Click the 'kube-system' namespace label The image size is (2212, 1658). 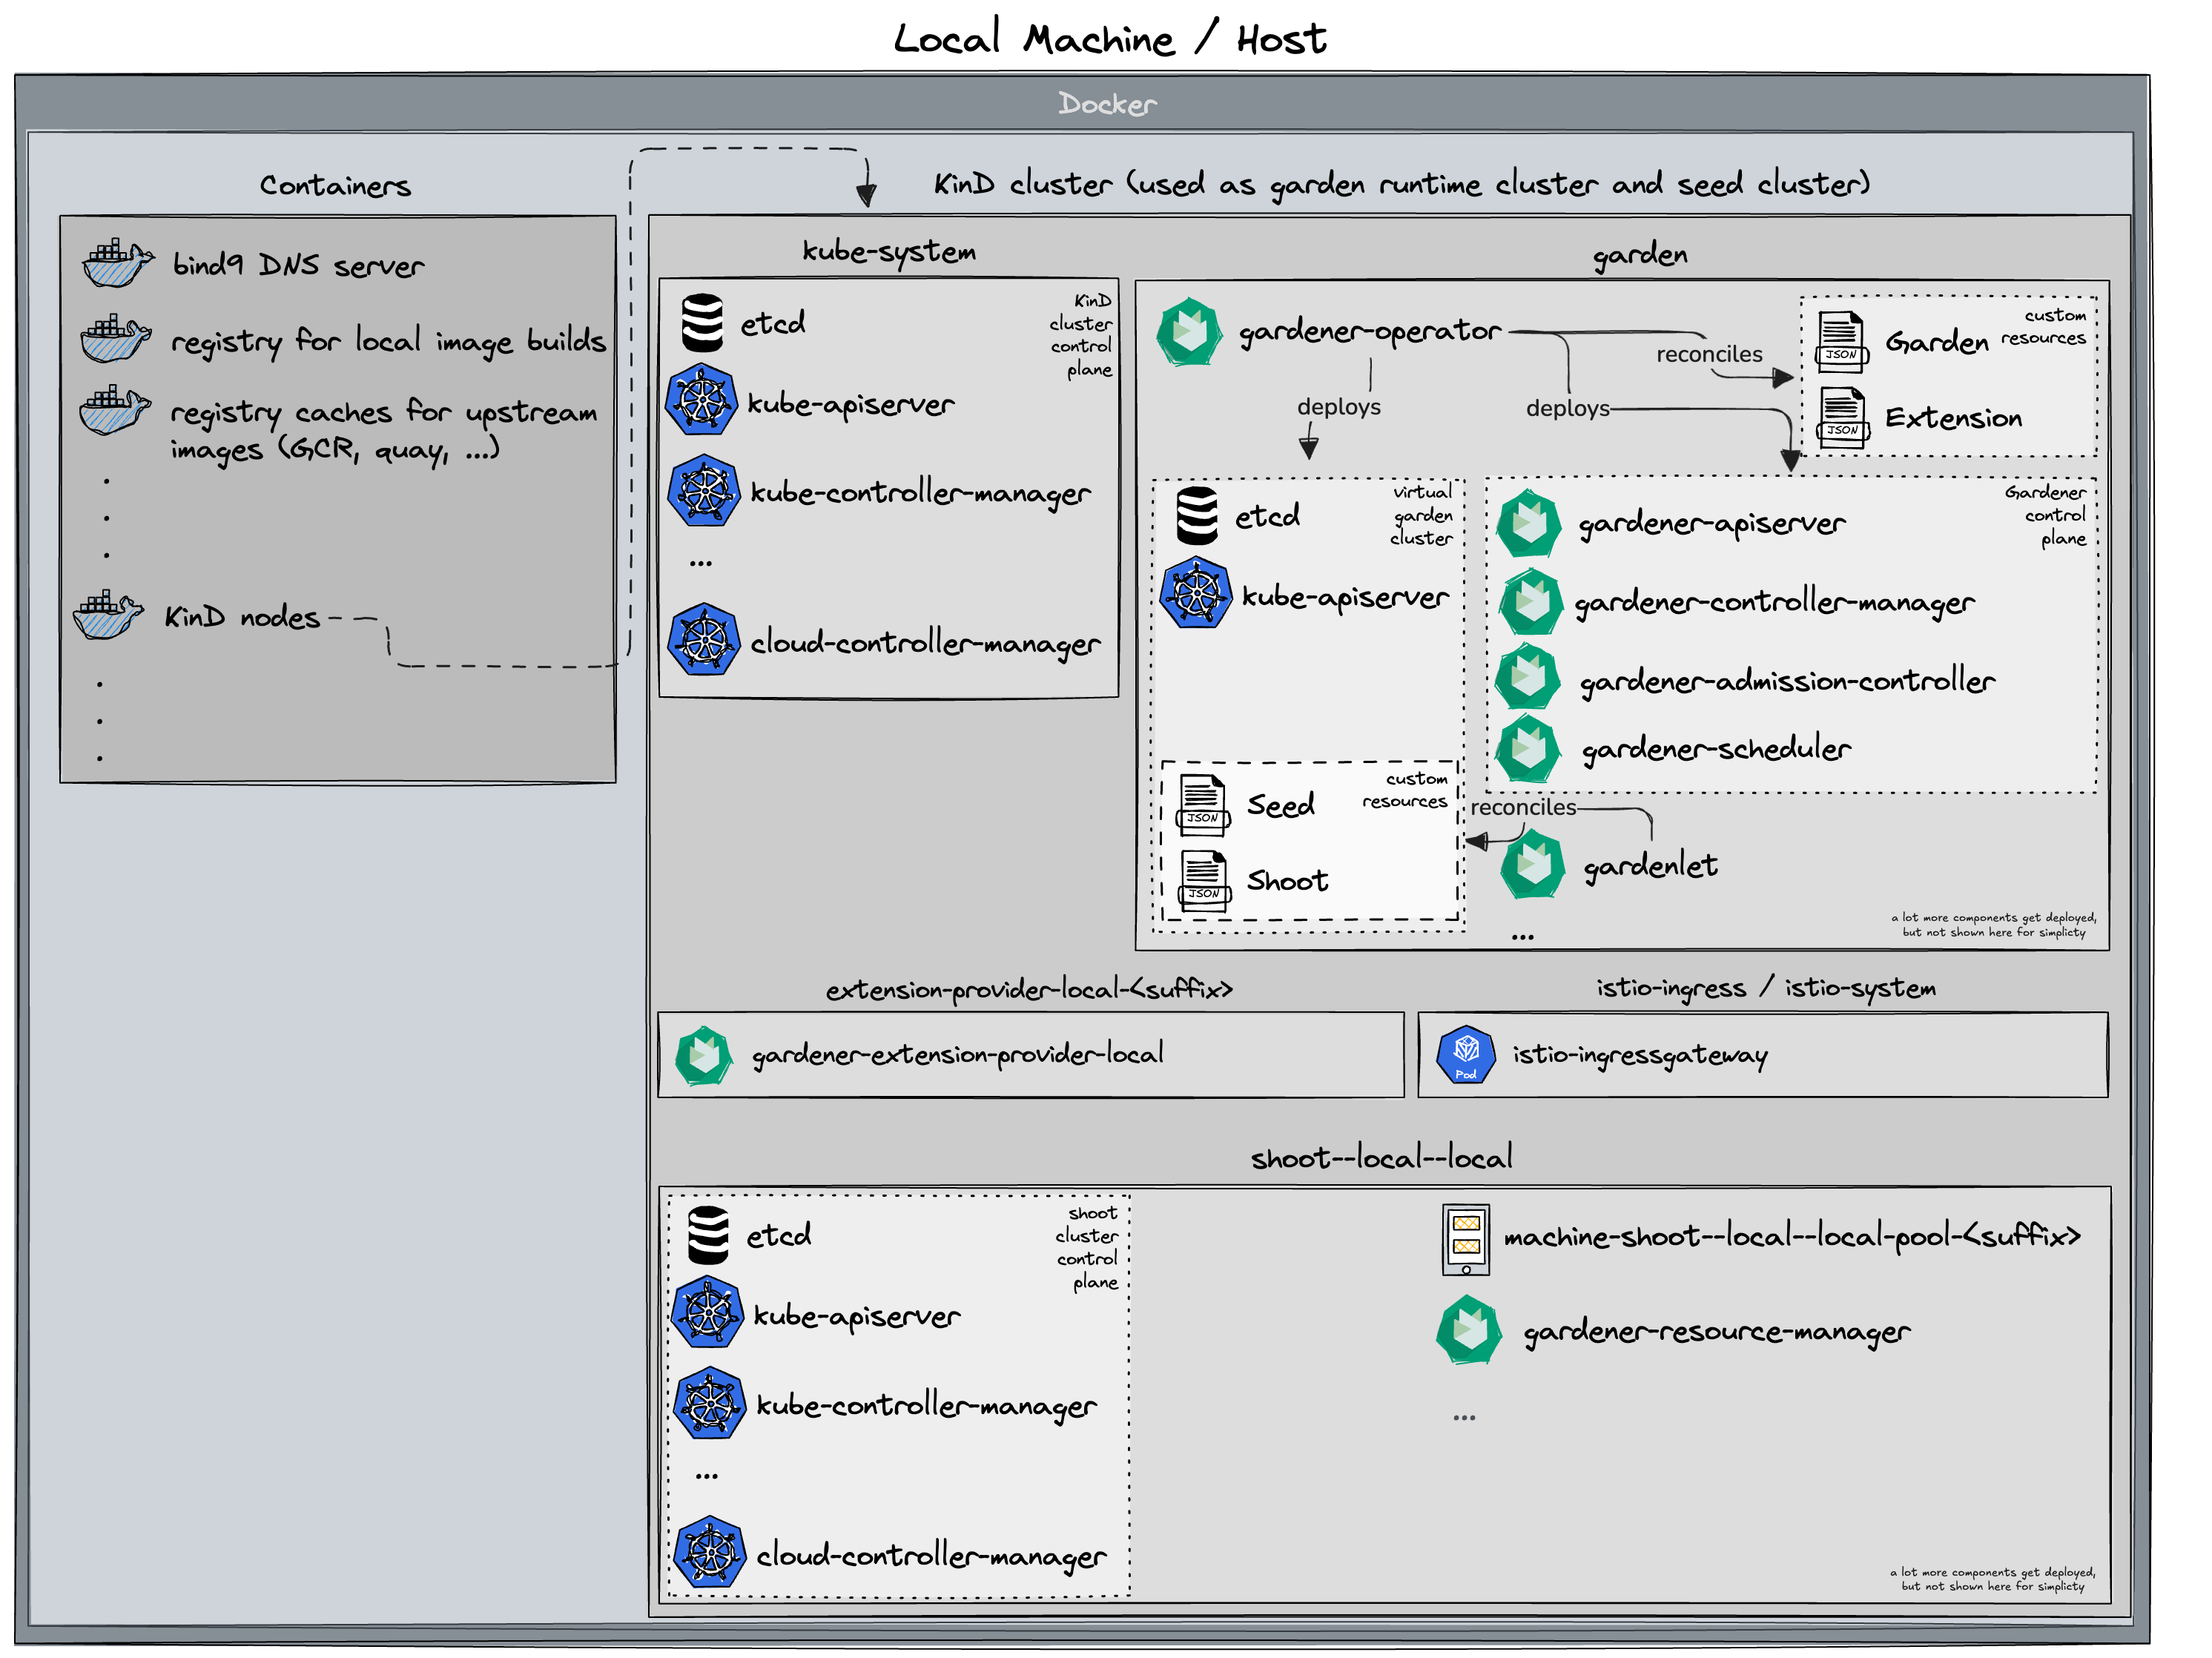pos(889,252)
